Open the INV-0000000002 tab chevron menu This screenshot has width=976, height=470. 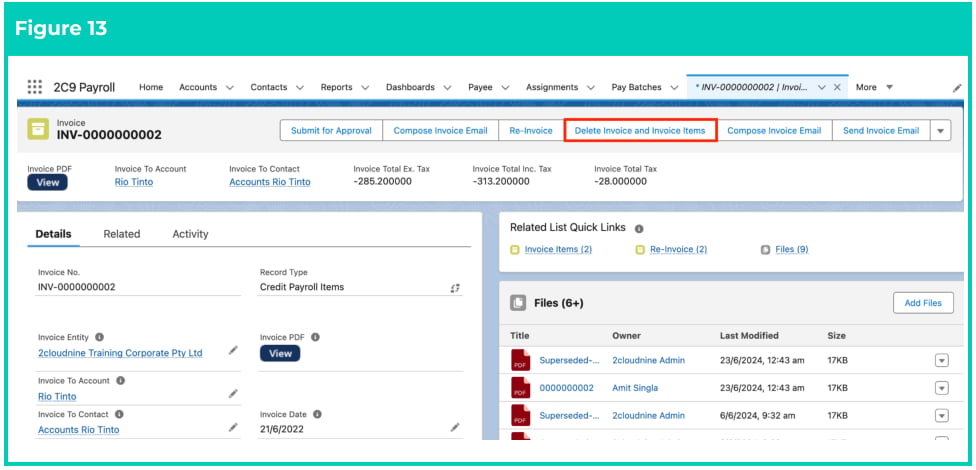click(822, 88)
